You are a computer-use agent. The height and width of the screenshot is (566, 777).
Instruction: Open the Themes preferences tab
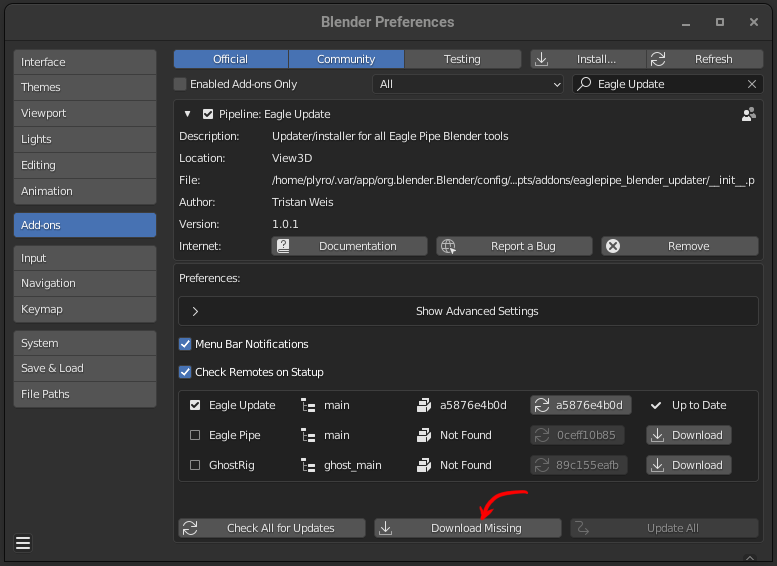[85, 87]
